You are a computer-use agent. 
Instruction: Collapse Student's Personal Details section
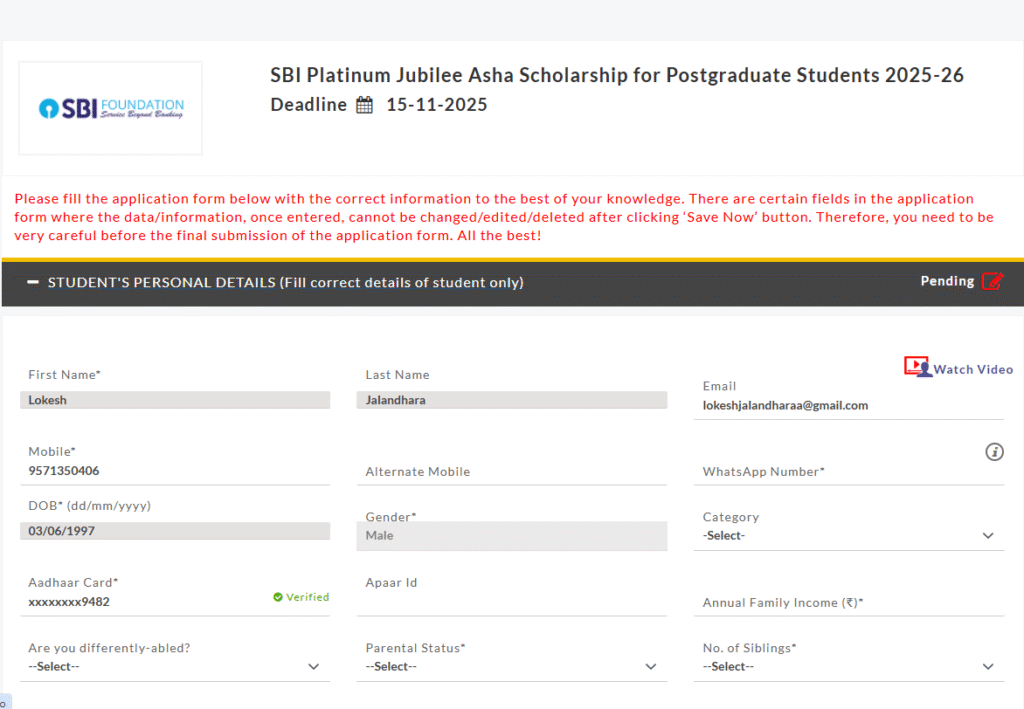(x=33, y=282)
